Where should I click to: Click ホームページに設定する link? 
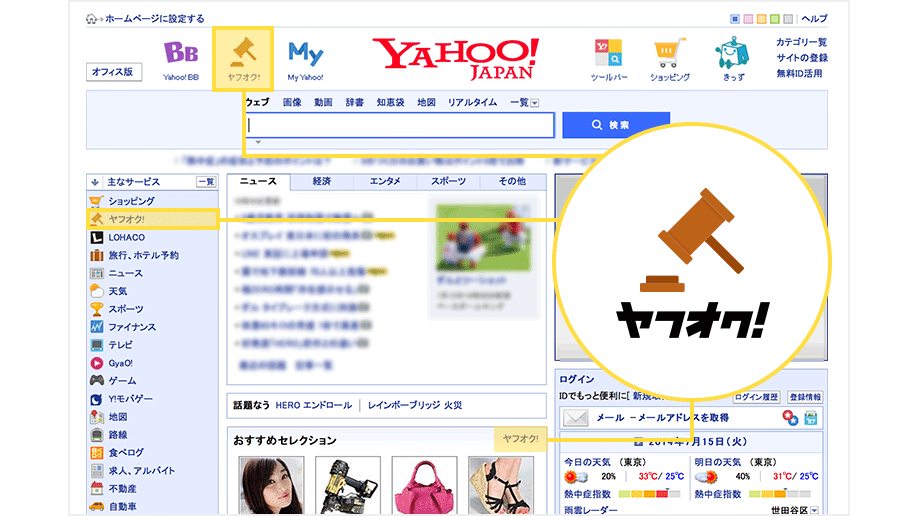click(155, 19)
